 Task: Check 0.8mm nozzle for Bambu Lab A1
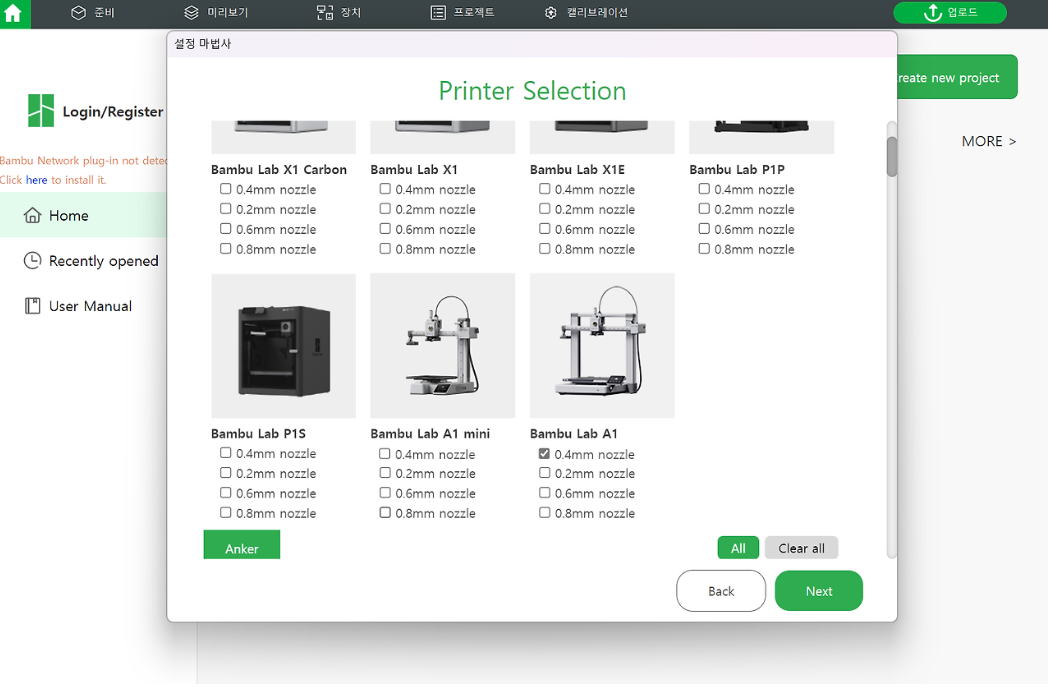click(x=544, y=513)
